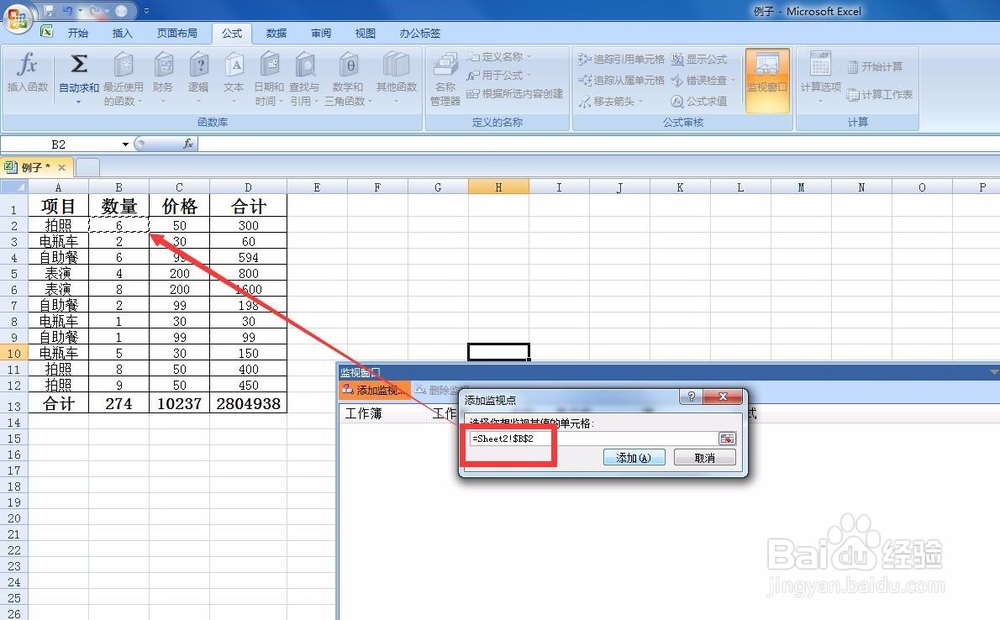
Task: Click Trace Dependents (追踪从属单元格)
Action: pos(621,80)
